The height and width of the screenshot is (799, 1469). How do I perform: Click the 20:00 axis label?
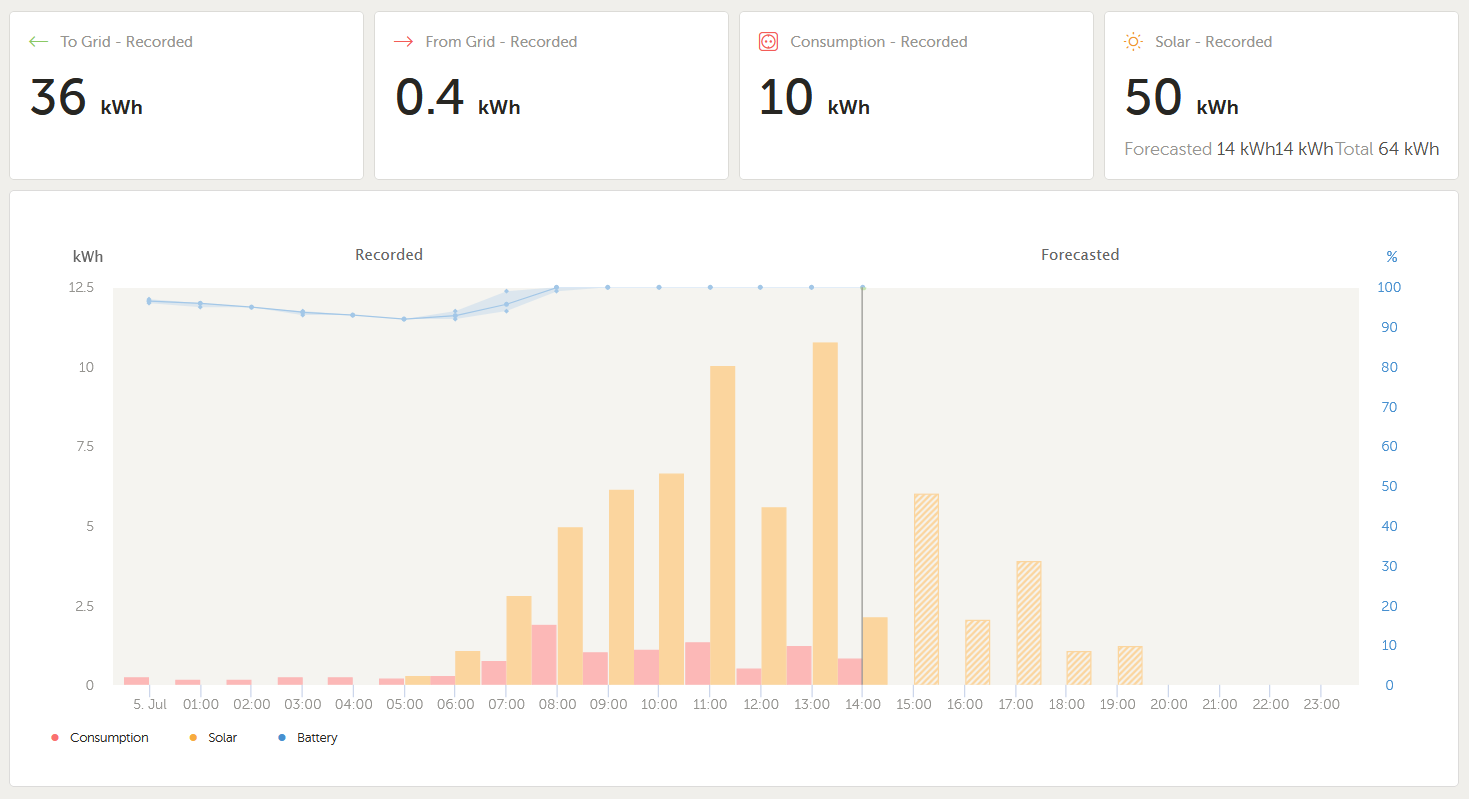1168,704
